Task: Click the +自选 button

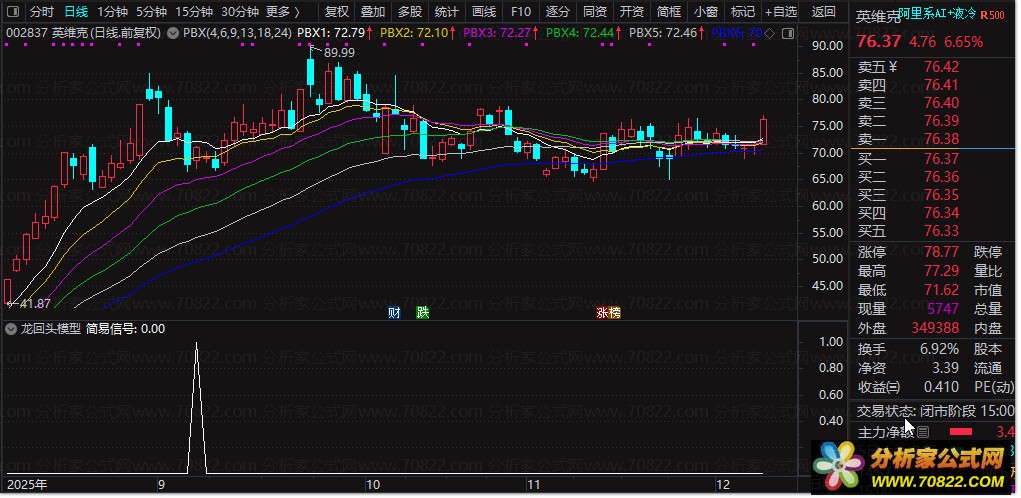Action: pos(779,12)
